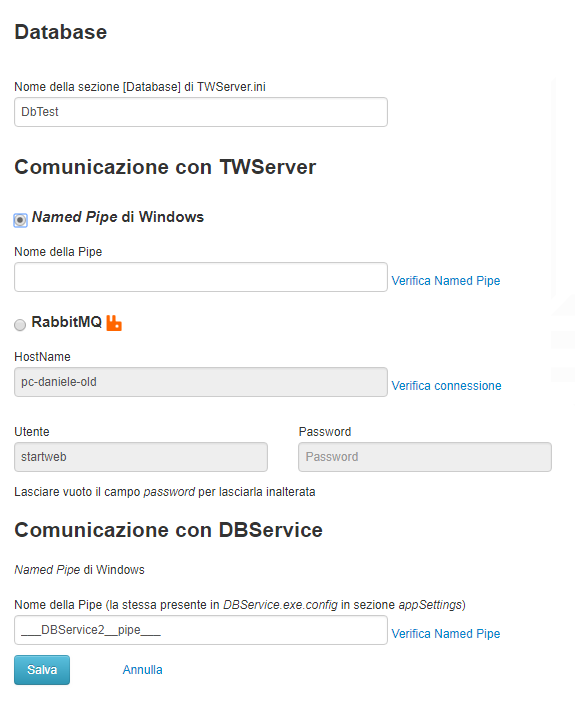
Task: Save settings with the Salva button
Action: (x=42, y=670)
